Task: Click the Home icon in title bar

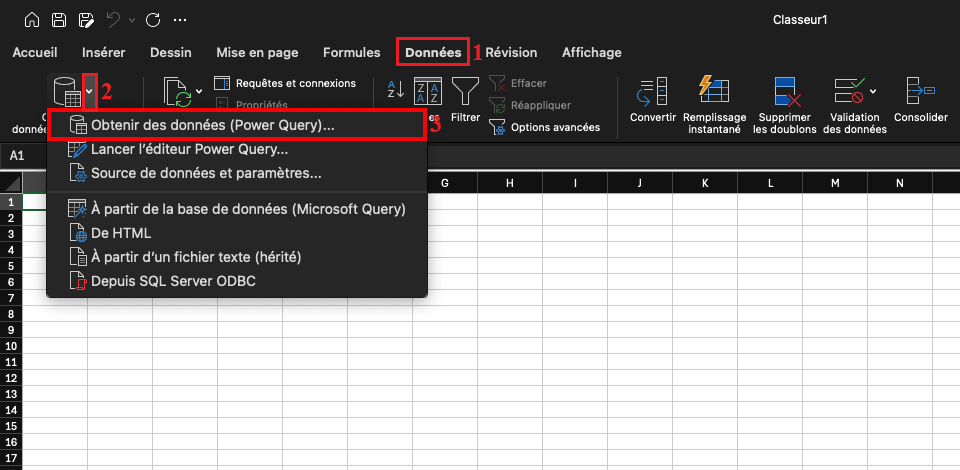Action: (x=33, y=20)
